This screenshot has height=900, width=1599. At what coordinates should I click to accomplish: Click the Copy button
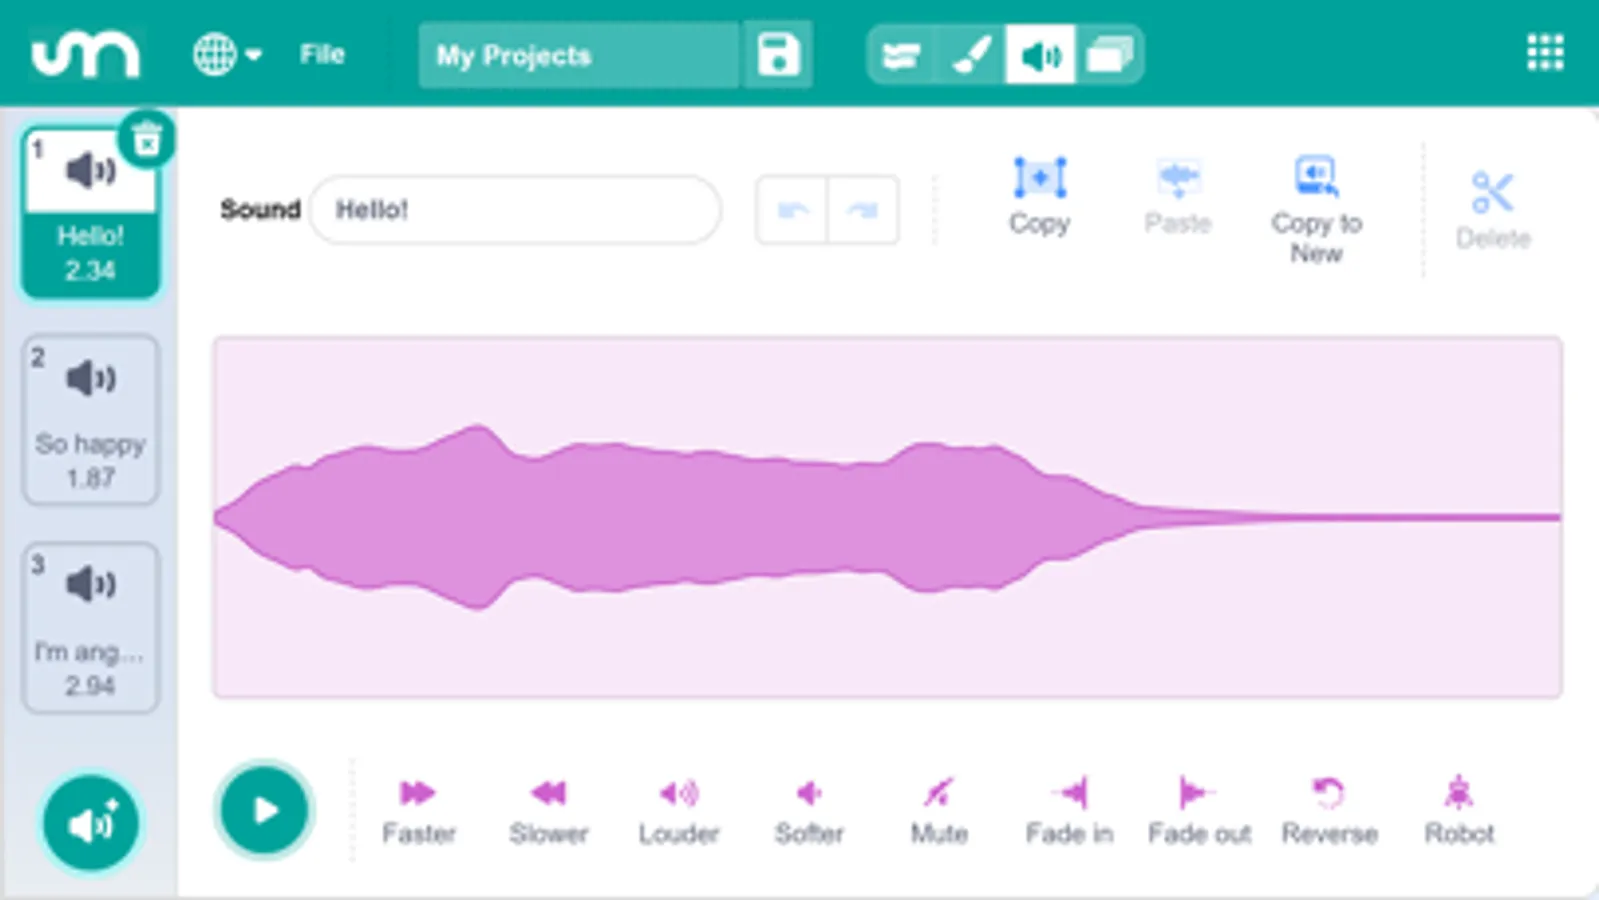pos(1039,196)
